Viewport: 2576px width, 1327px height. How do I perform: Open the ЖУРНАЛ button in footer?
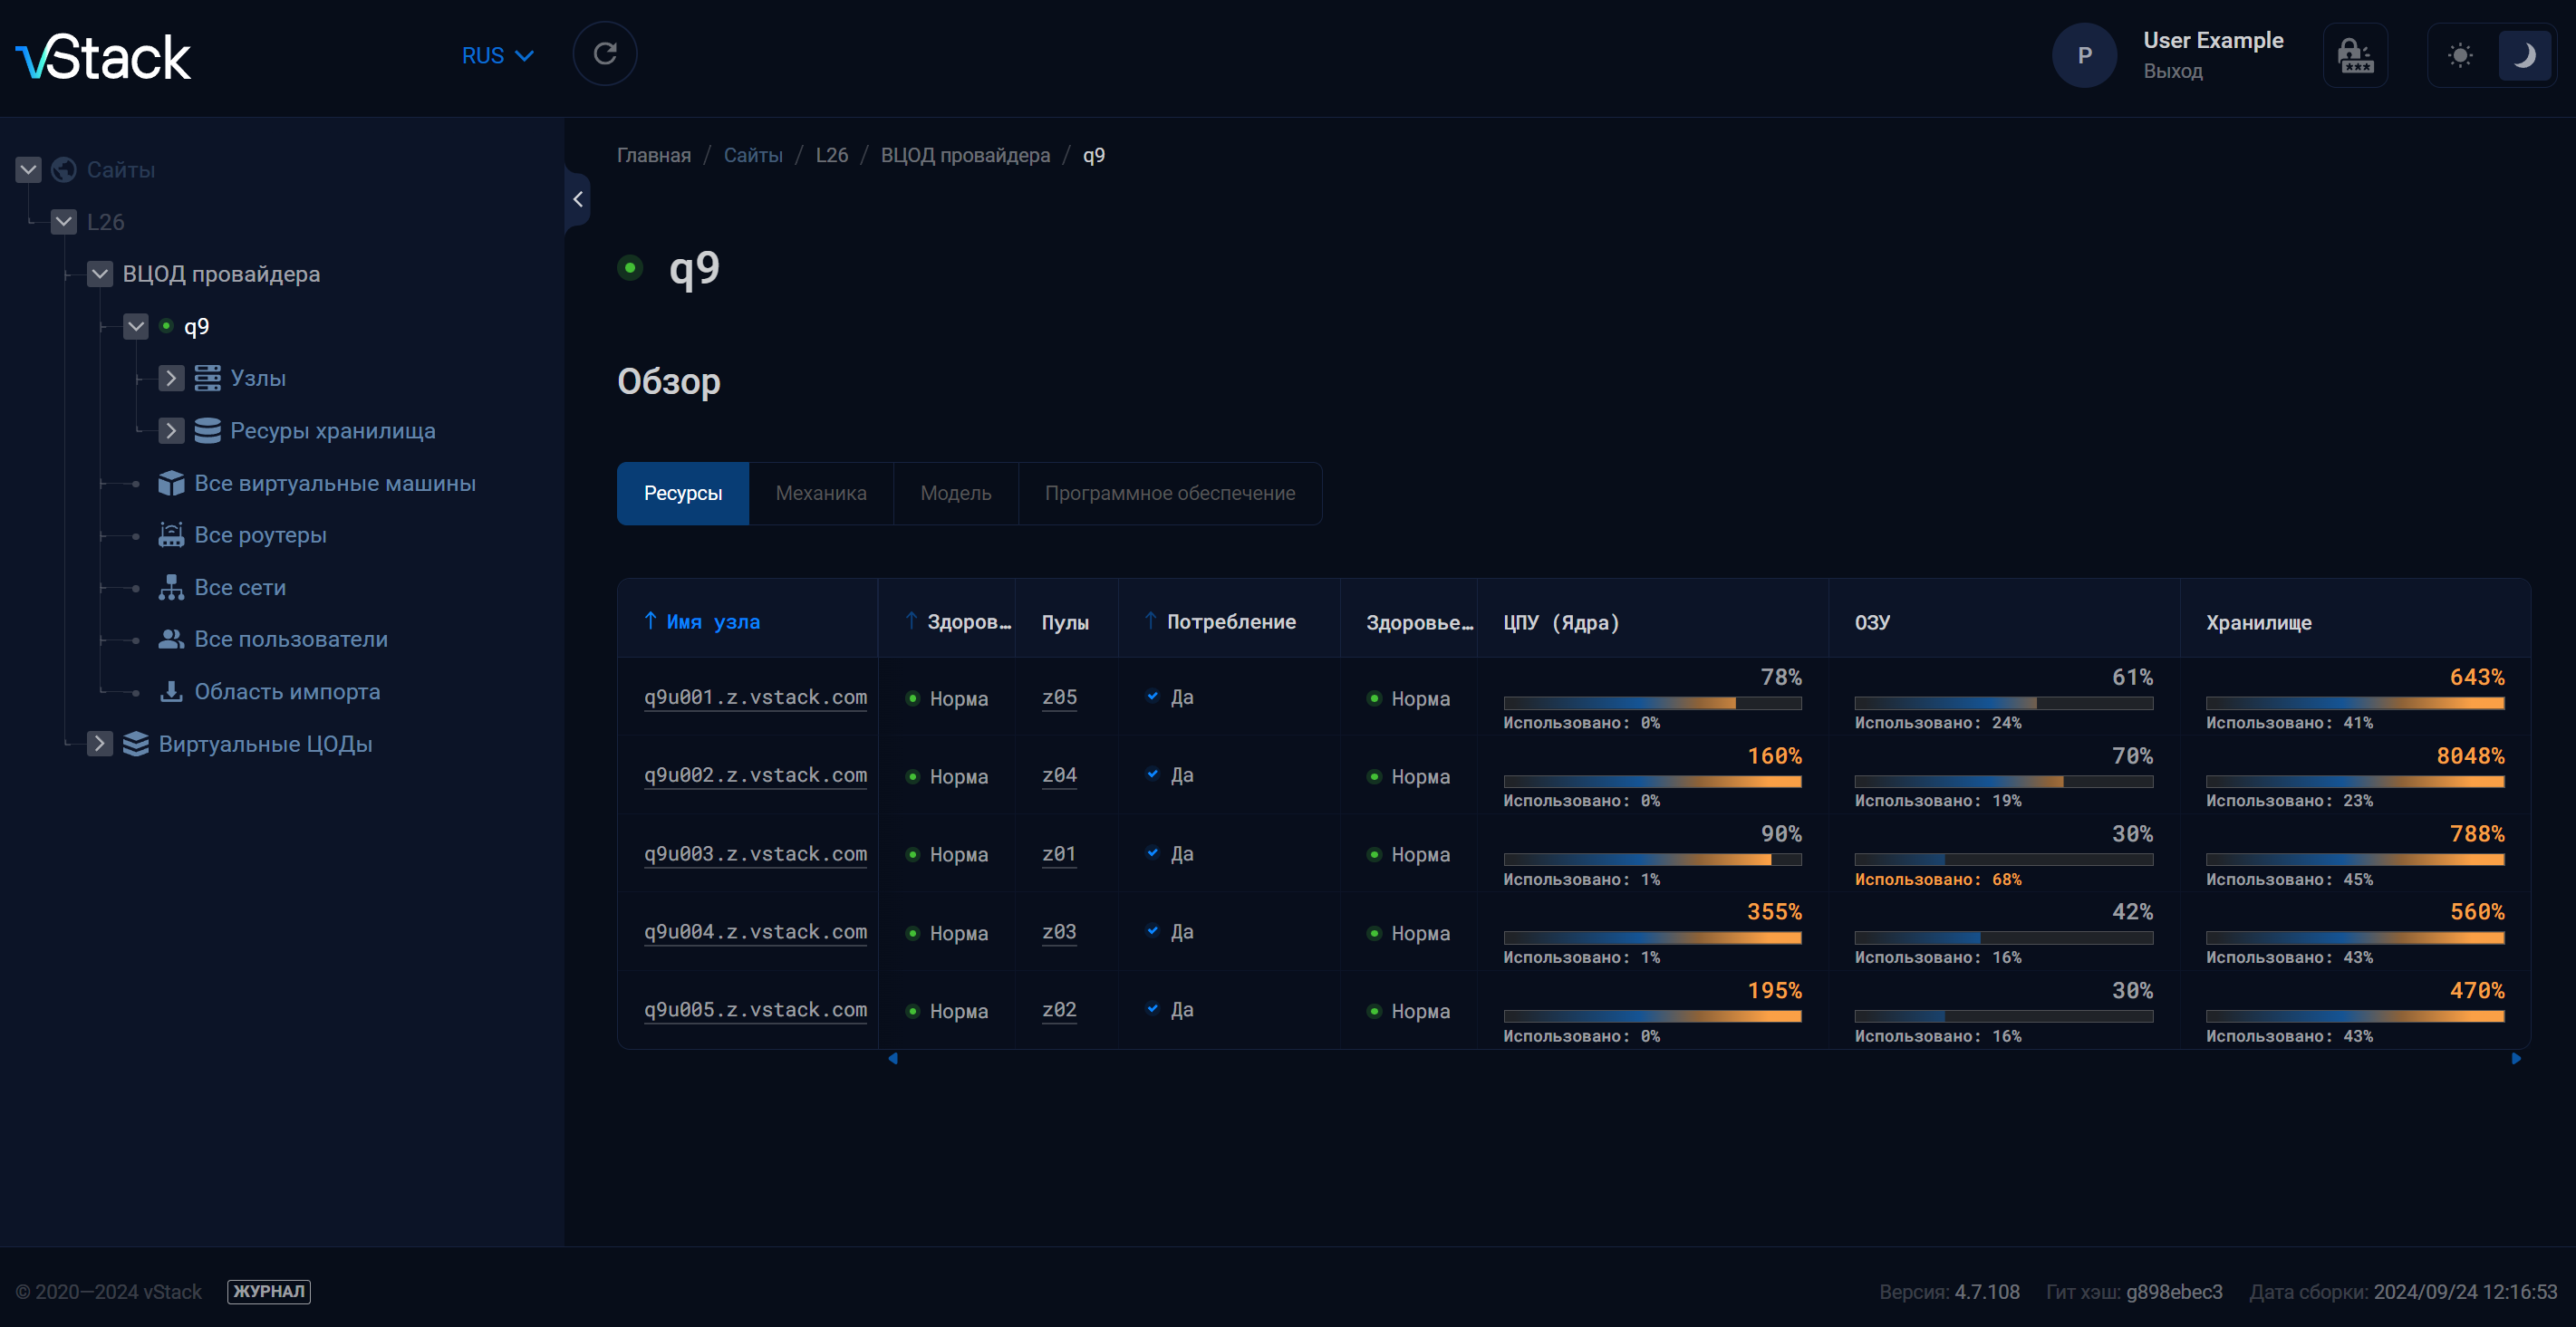click(x=269, y=1292)
